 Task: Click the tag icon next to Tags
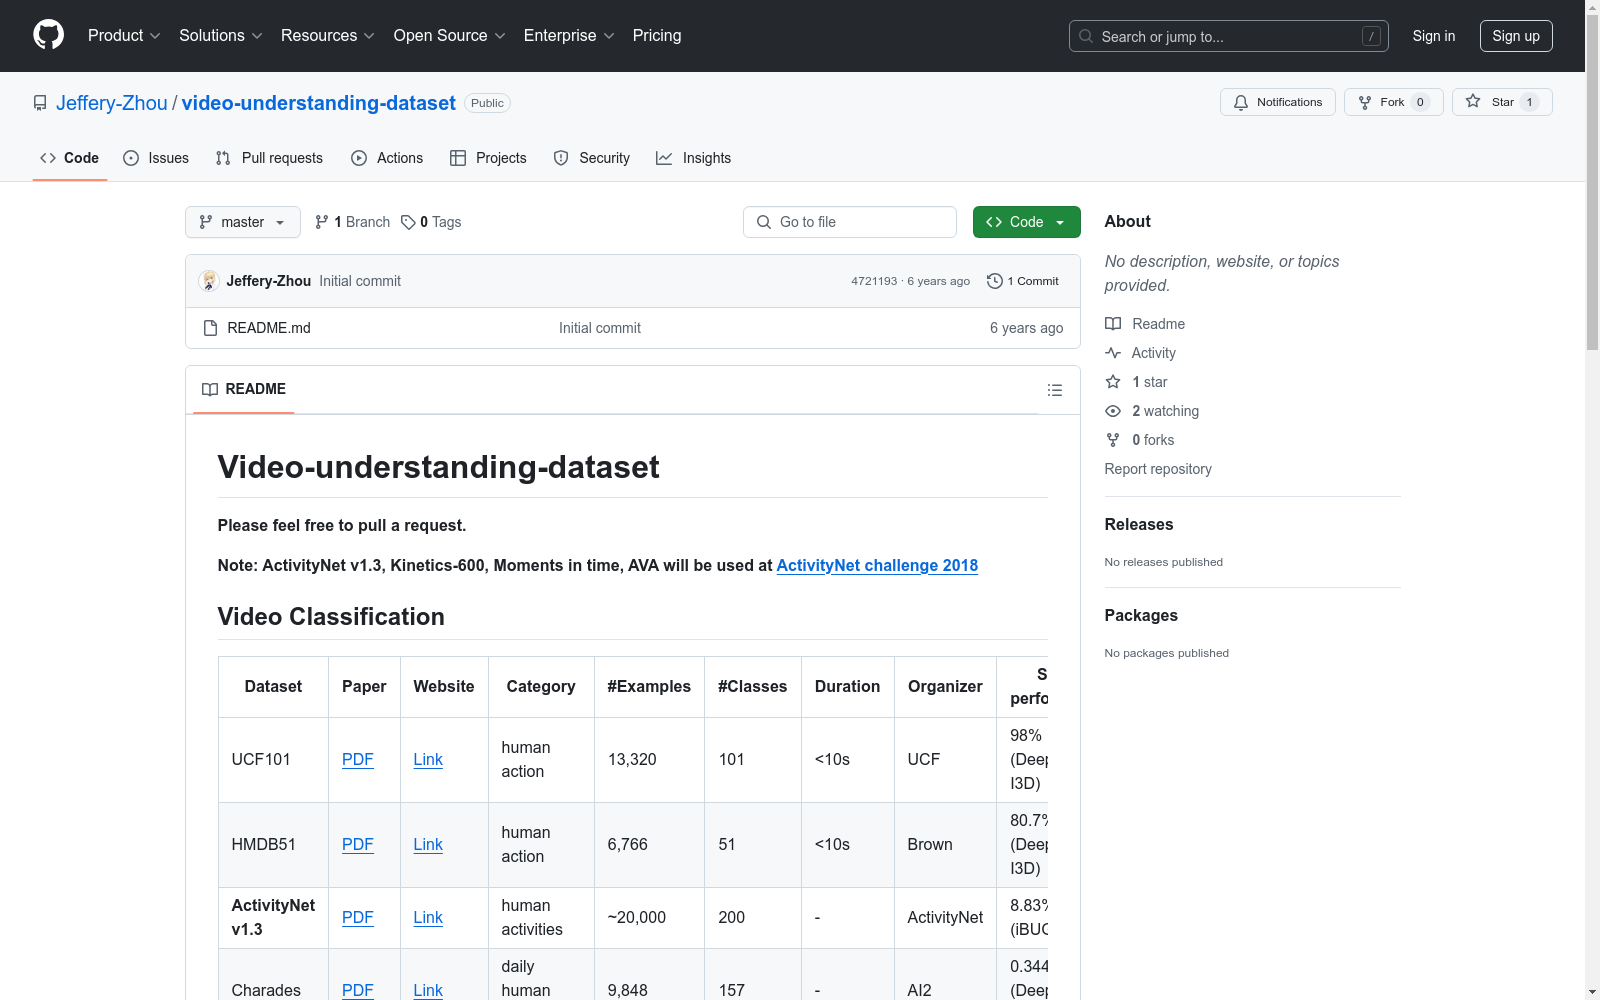408,222
